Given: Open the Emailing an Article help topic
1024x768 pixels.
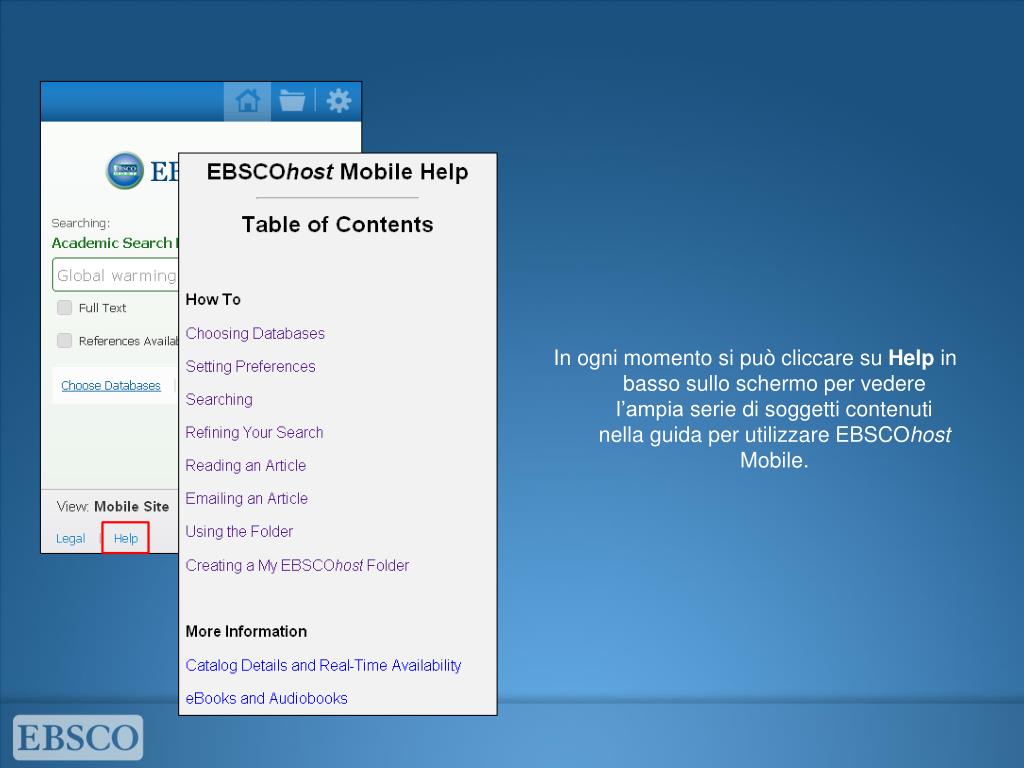Looking at the screenshot, I should pos(246,498).
